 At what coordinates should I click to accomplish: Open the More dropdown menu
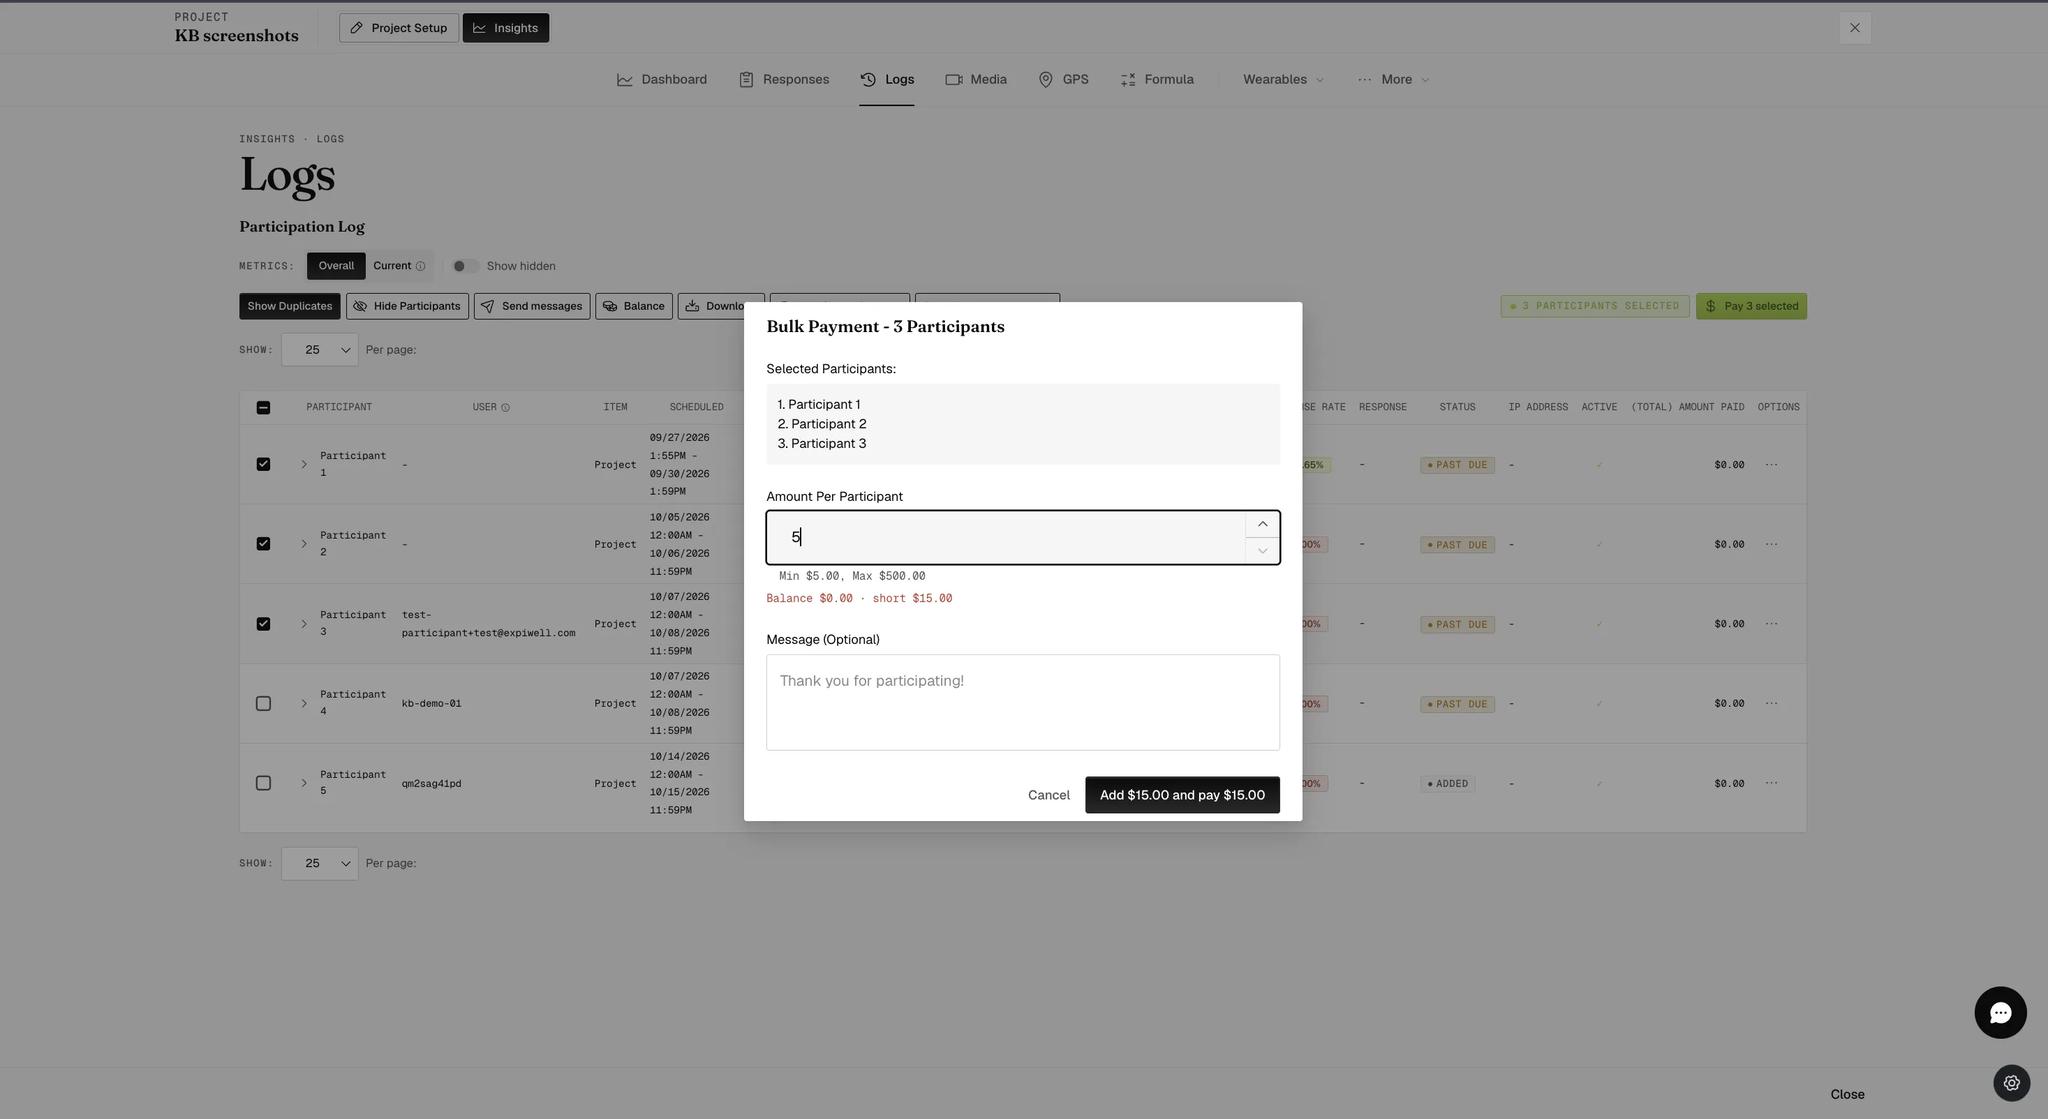pos(1394,80)
